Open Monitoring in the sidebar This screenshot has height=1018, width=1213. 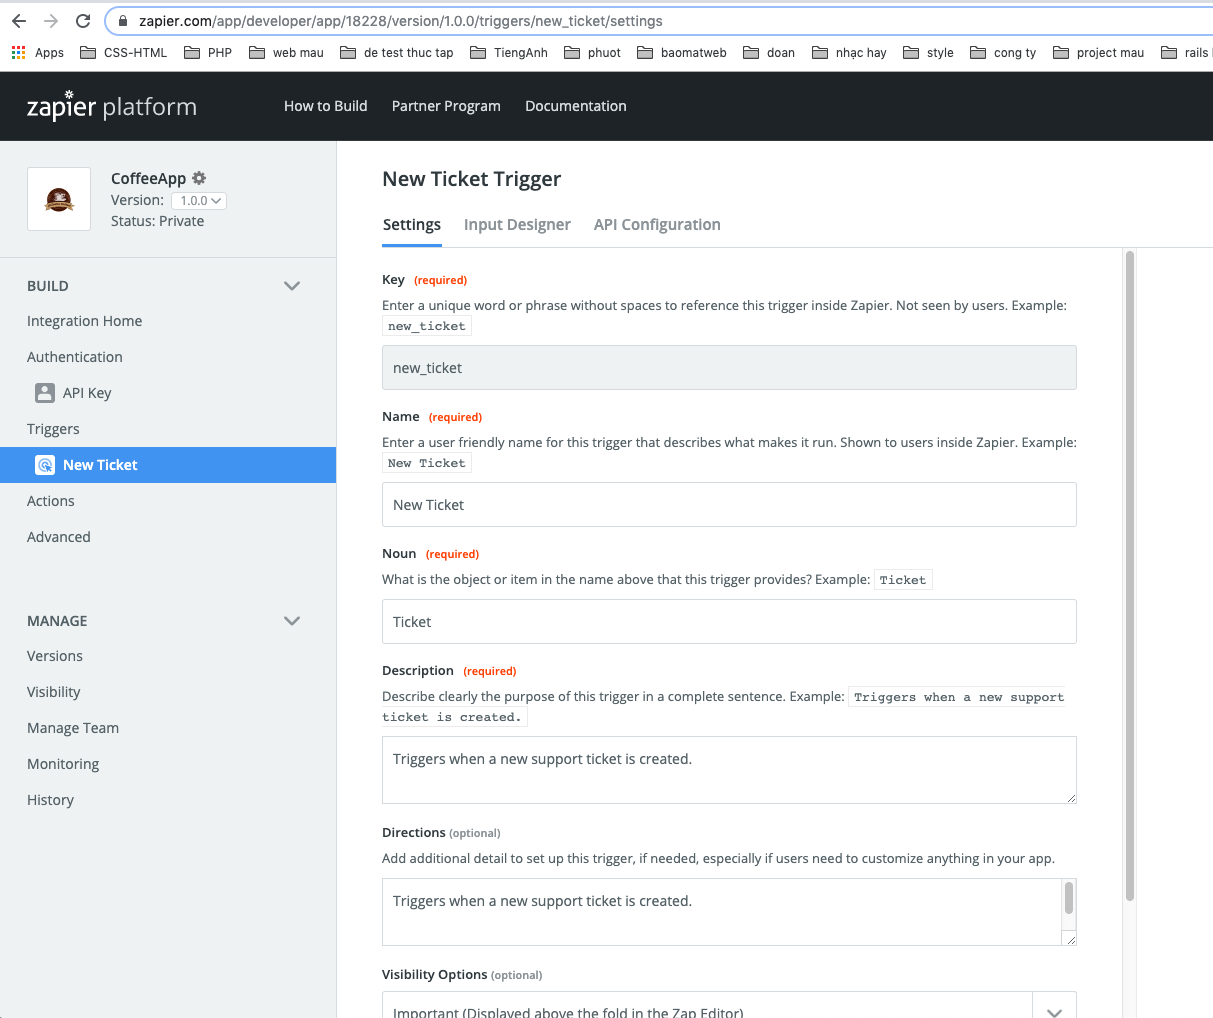coord(63,764)
